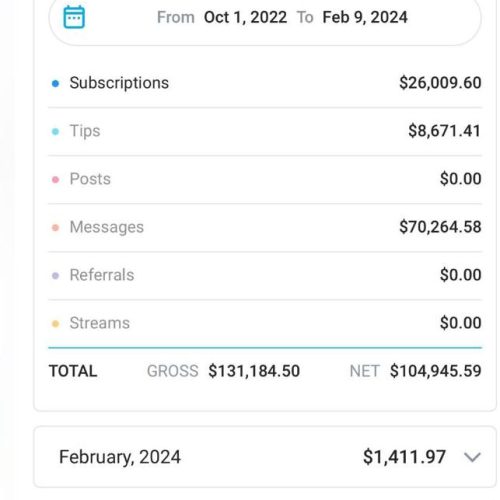The width and height of the screenshot is (500, 500).
Task: Click the purple Referrals color dot
Action: point(56,276)
